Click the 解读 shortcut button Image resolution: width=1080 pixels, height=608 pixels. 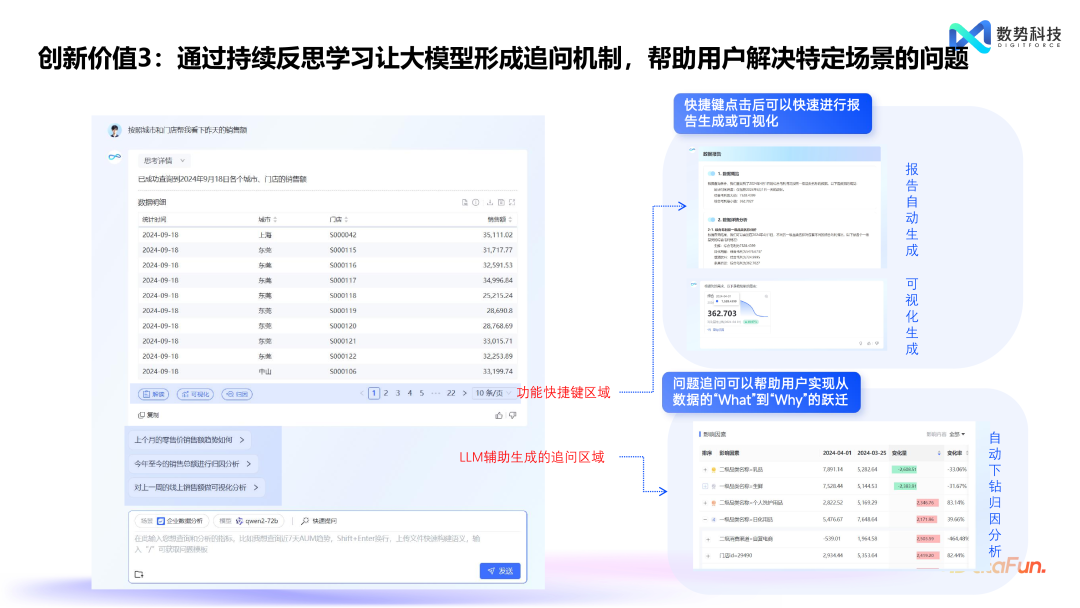point(154,394)
